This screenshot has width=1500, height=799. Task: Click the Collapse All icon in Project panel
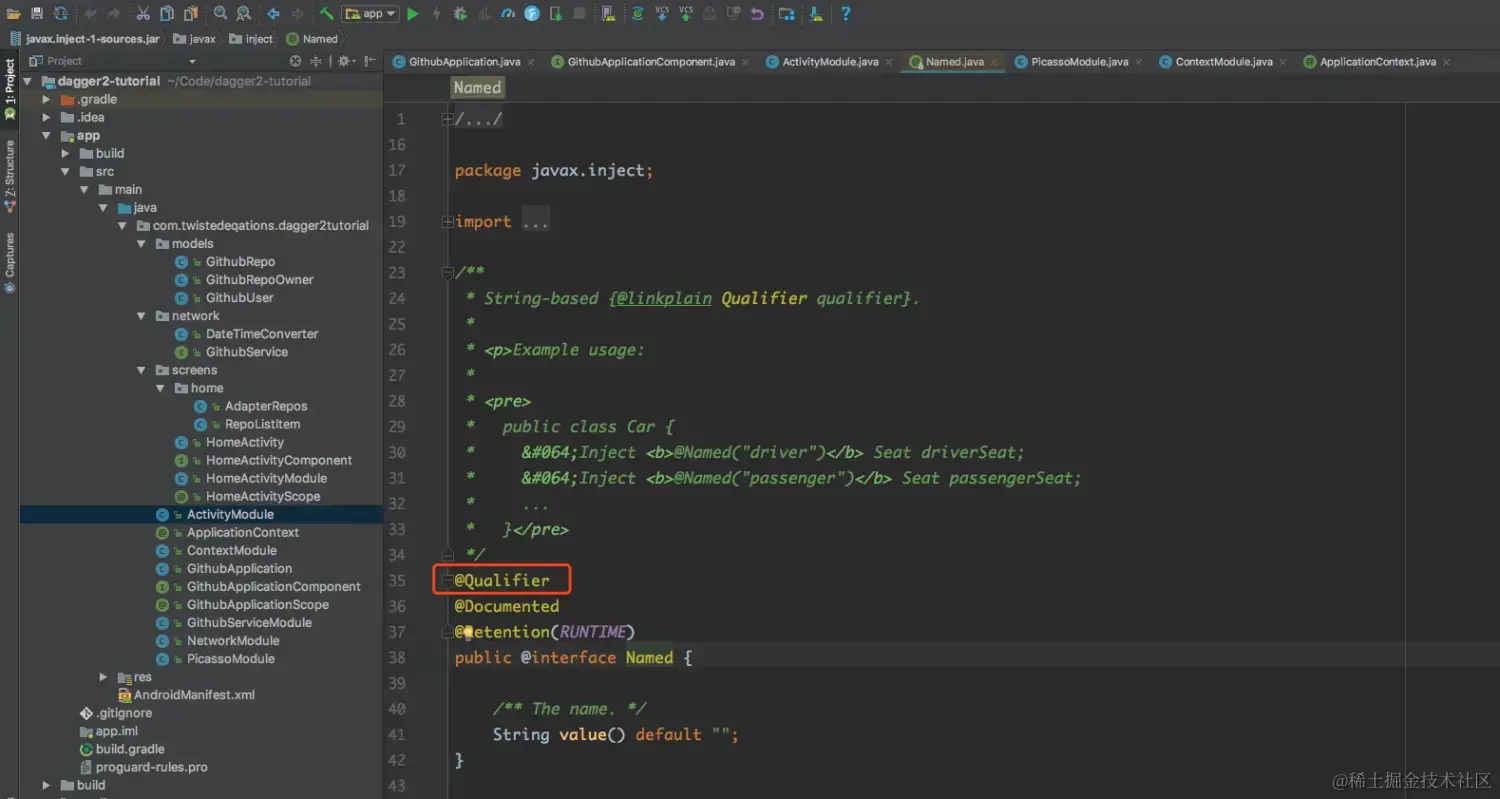(x=315, y=61)
